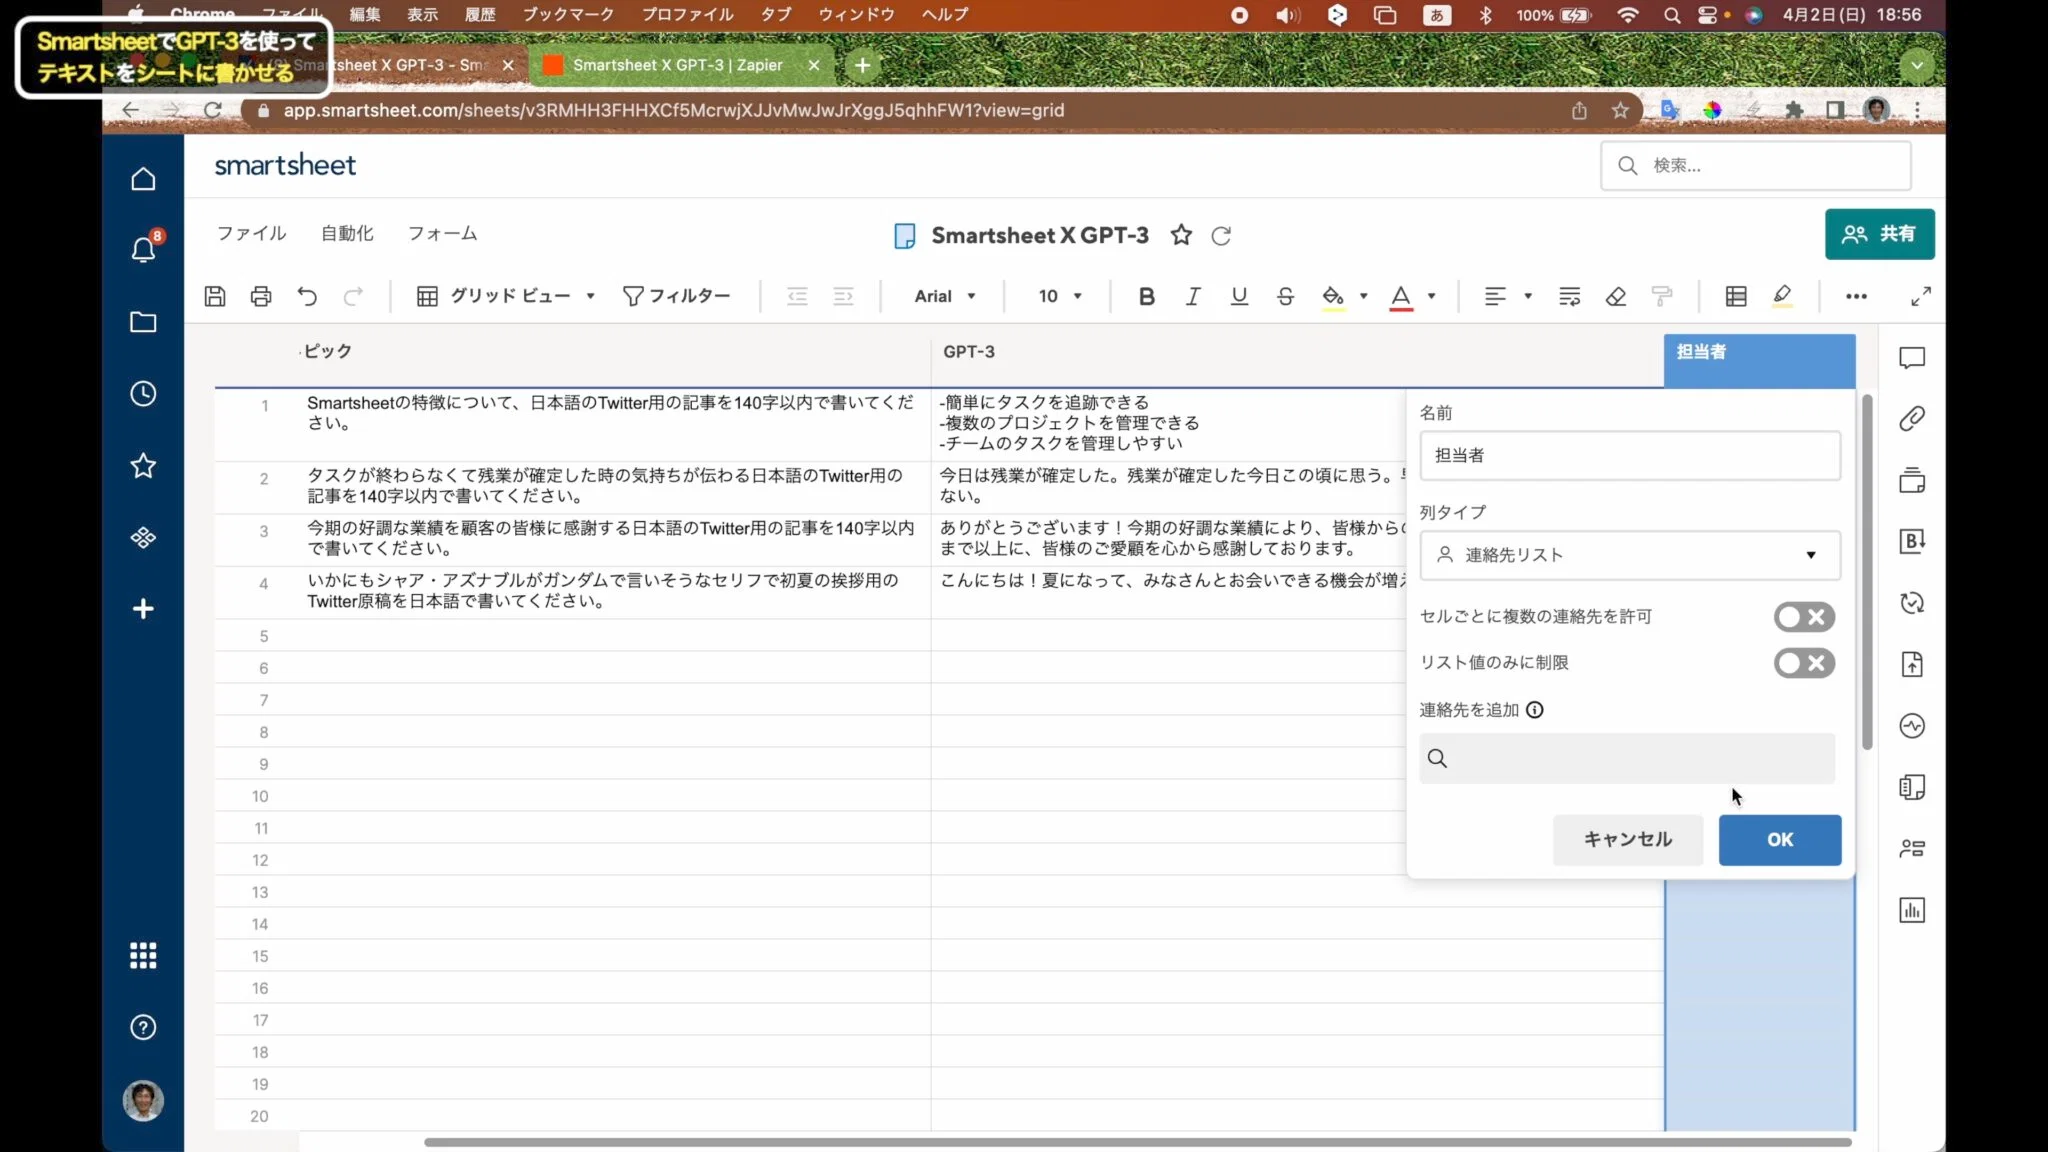Open Favorites star icon in sidebar

tap(143, 465)
